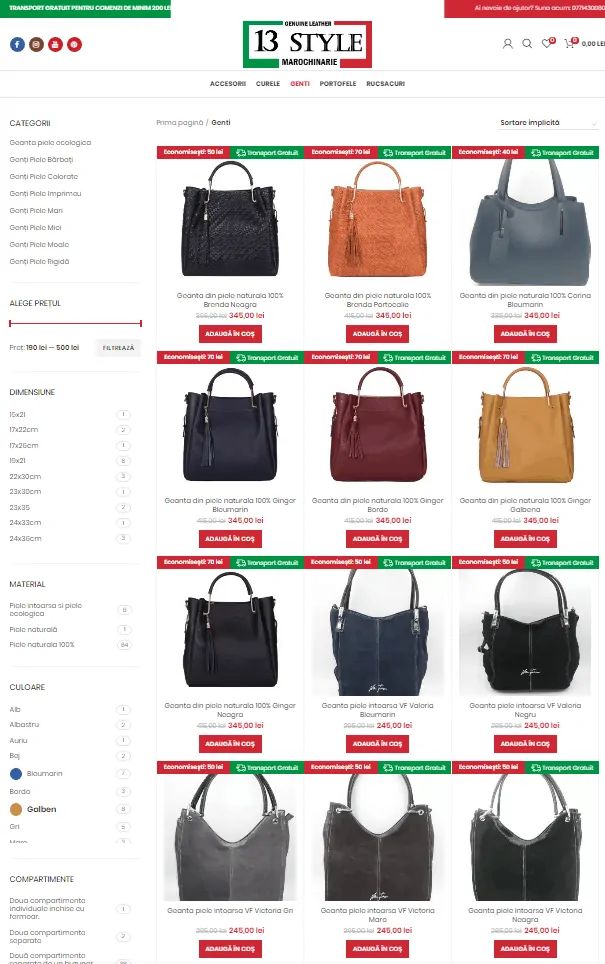Toggle the 22x30cm dimension filter
The height and width of the screenshot is (964, 605).
click(25, 476)
